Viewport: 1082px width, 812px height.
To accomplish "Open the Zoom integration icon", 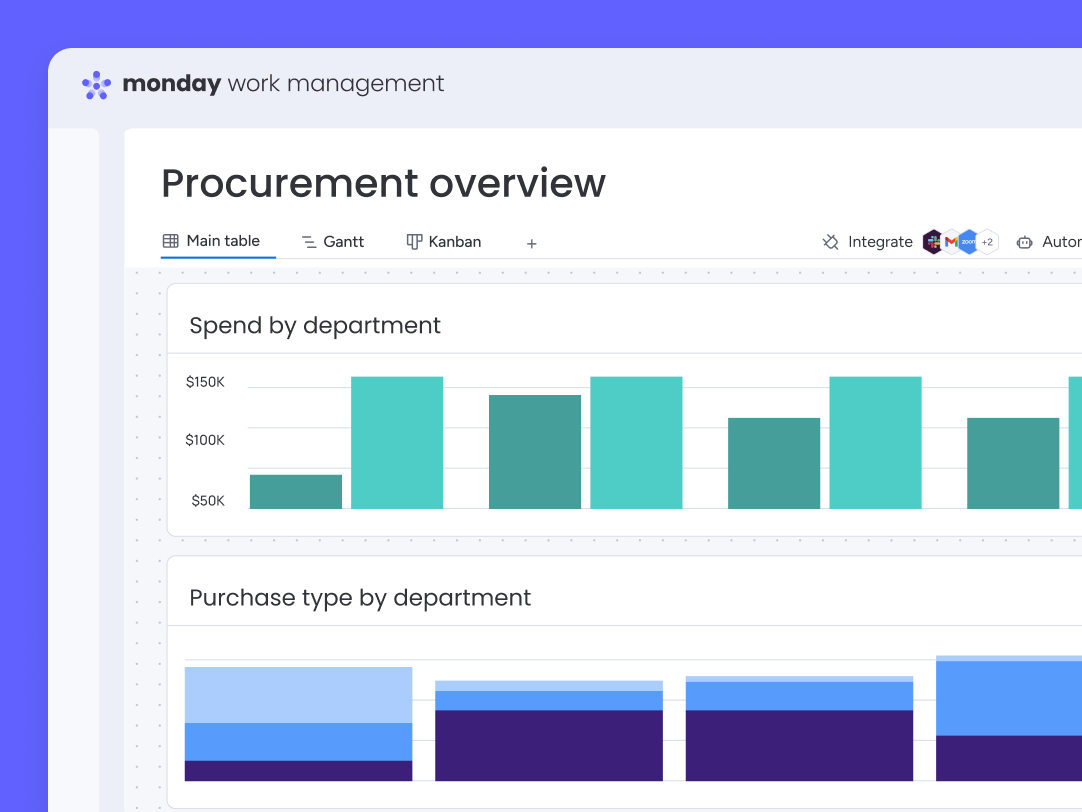I will [969, 241].
